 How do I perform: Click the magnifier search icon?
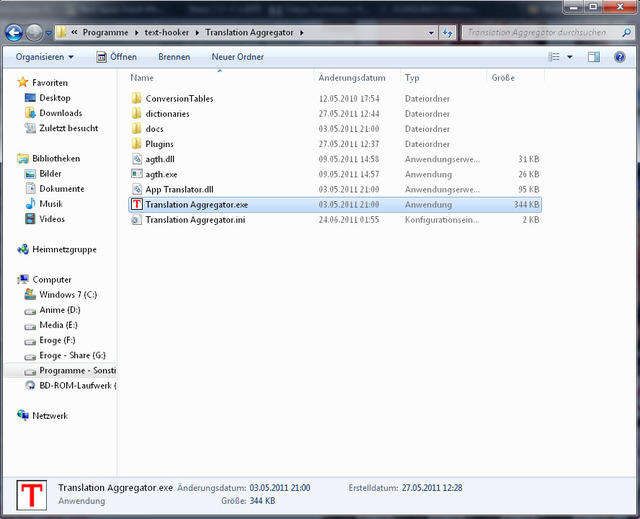[x=627, y=33]
